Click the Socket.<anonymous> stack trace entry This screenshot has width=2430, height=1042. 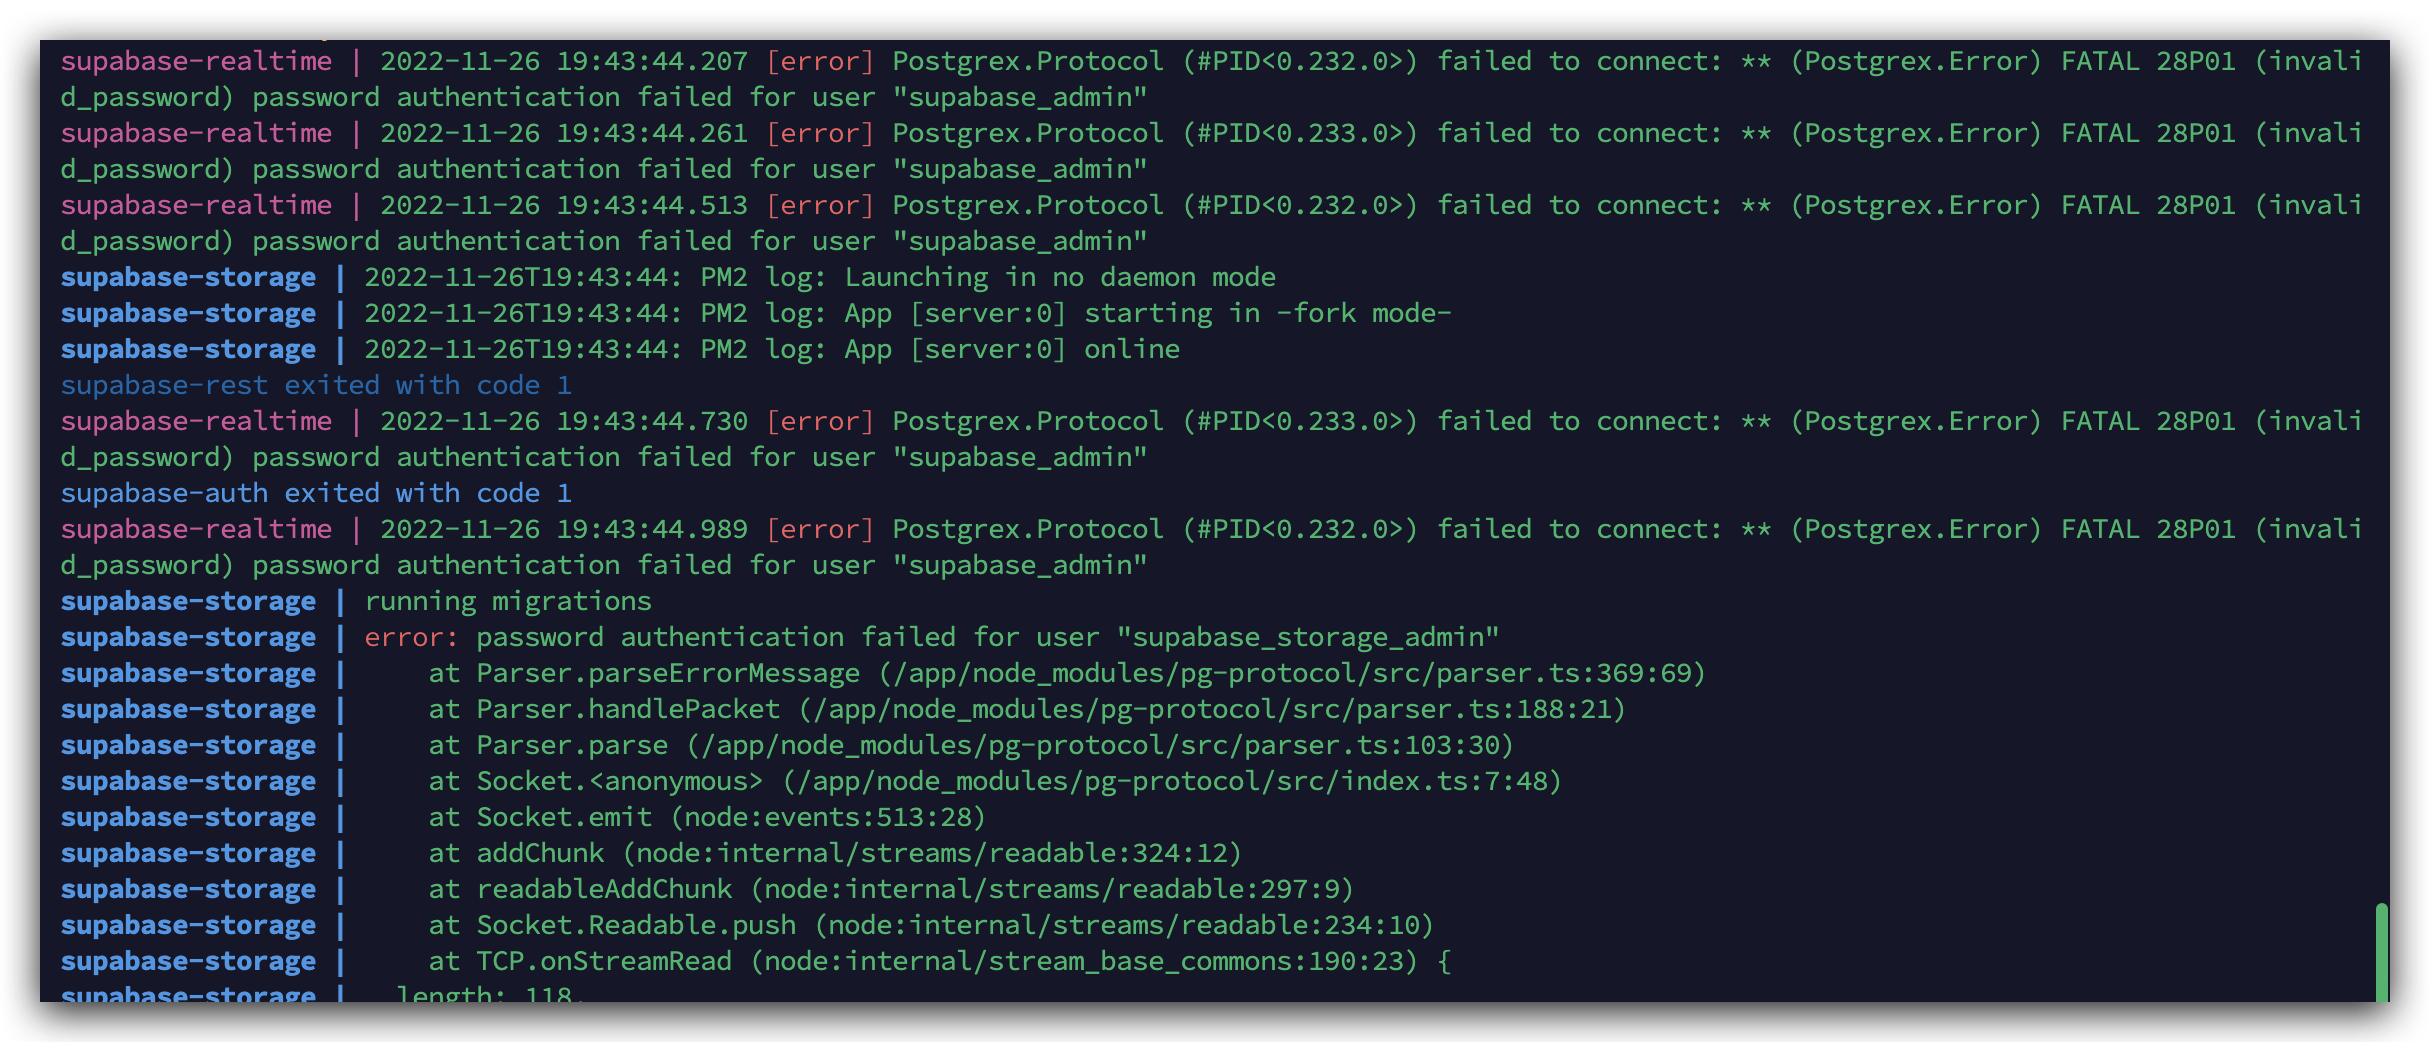619,781
